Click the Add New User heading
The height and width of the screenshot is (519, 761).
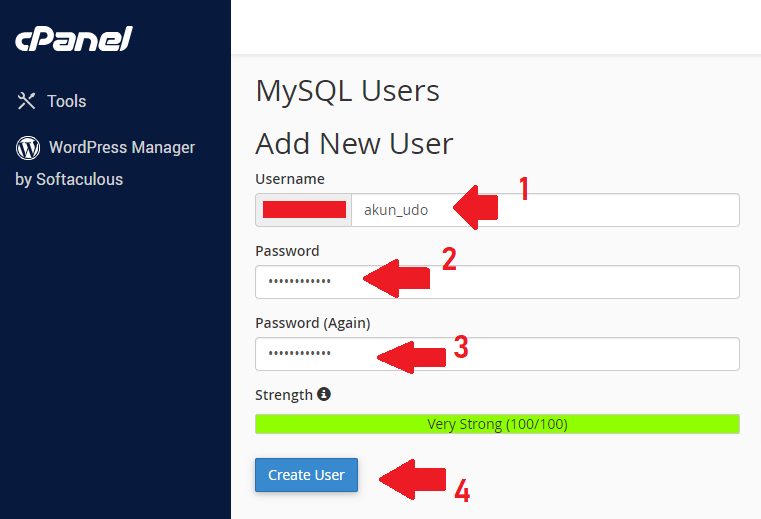(x=354, y=144)
